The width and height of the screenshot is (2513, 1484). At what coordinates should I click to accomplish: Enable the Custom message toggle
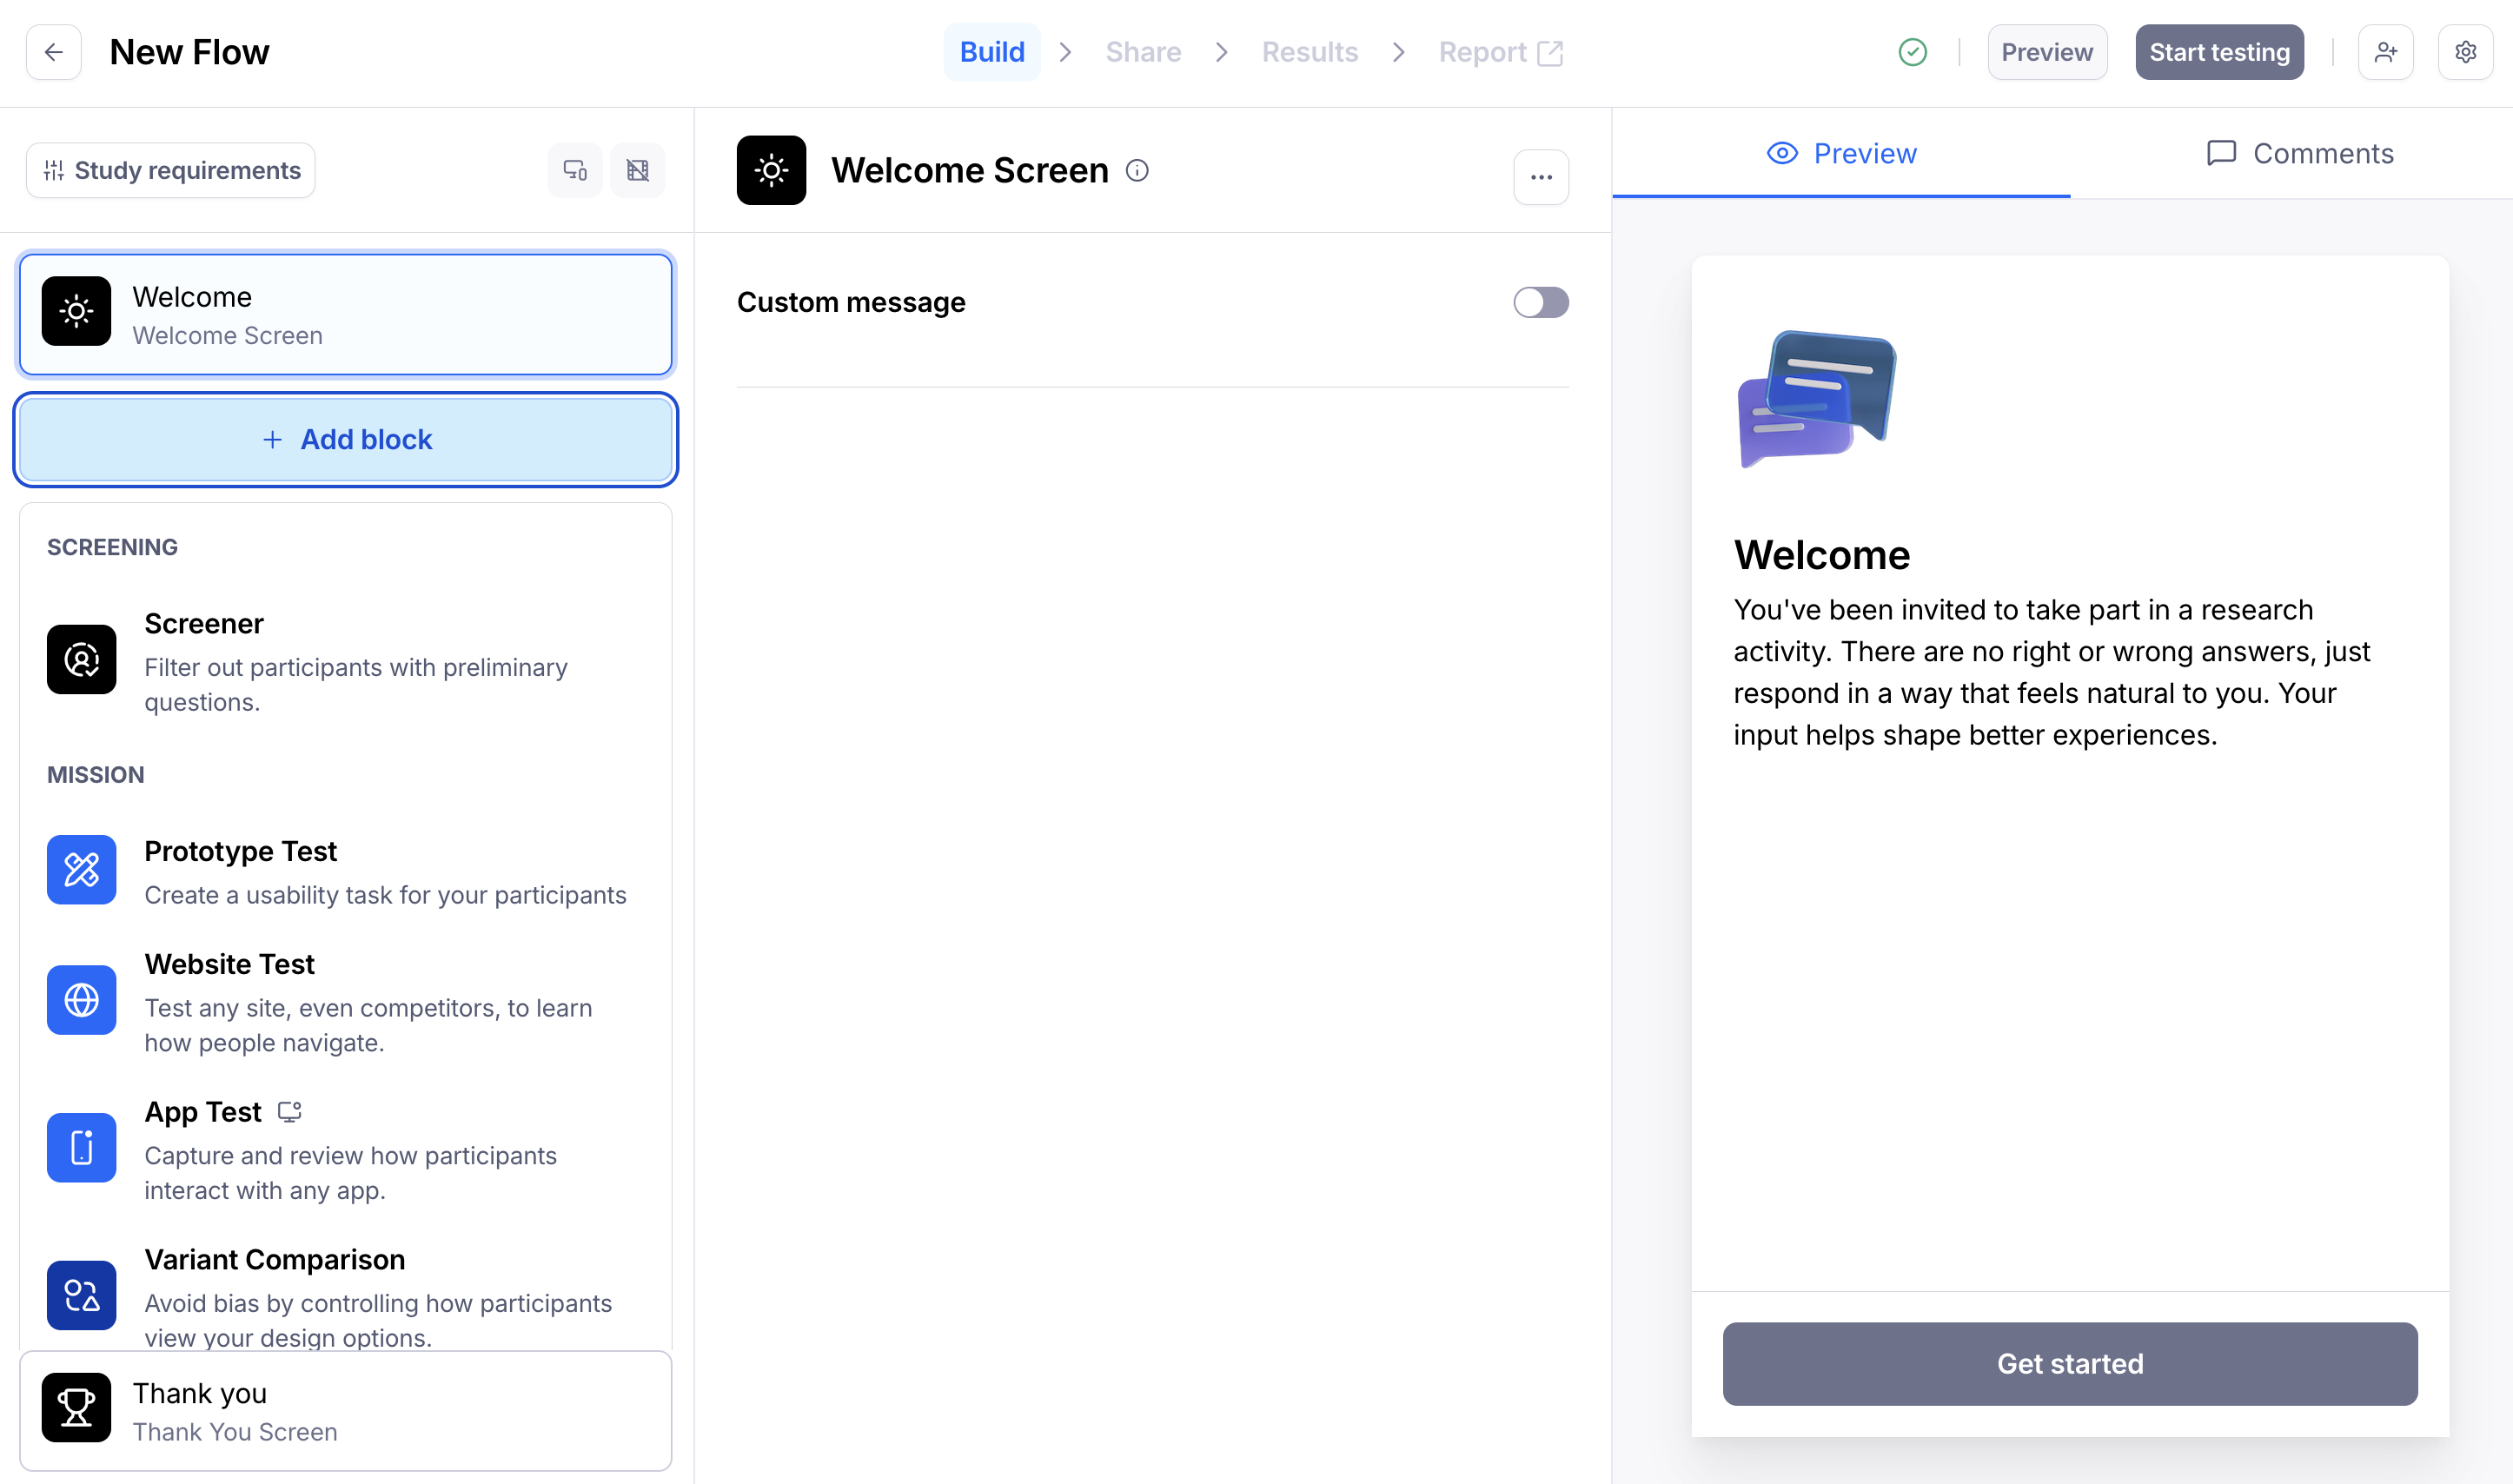tap(1540, 302)
